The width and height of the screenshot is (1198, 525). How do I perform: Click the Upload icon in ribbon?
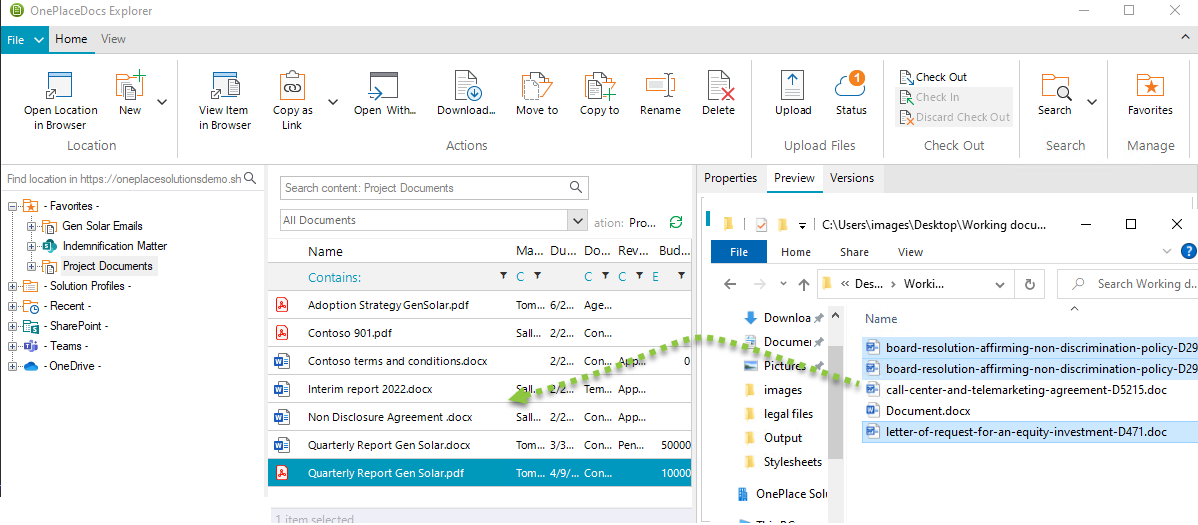(x=793, y=94)
